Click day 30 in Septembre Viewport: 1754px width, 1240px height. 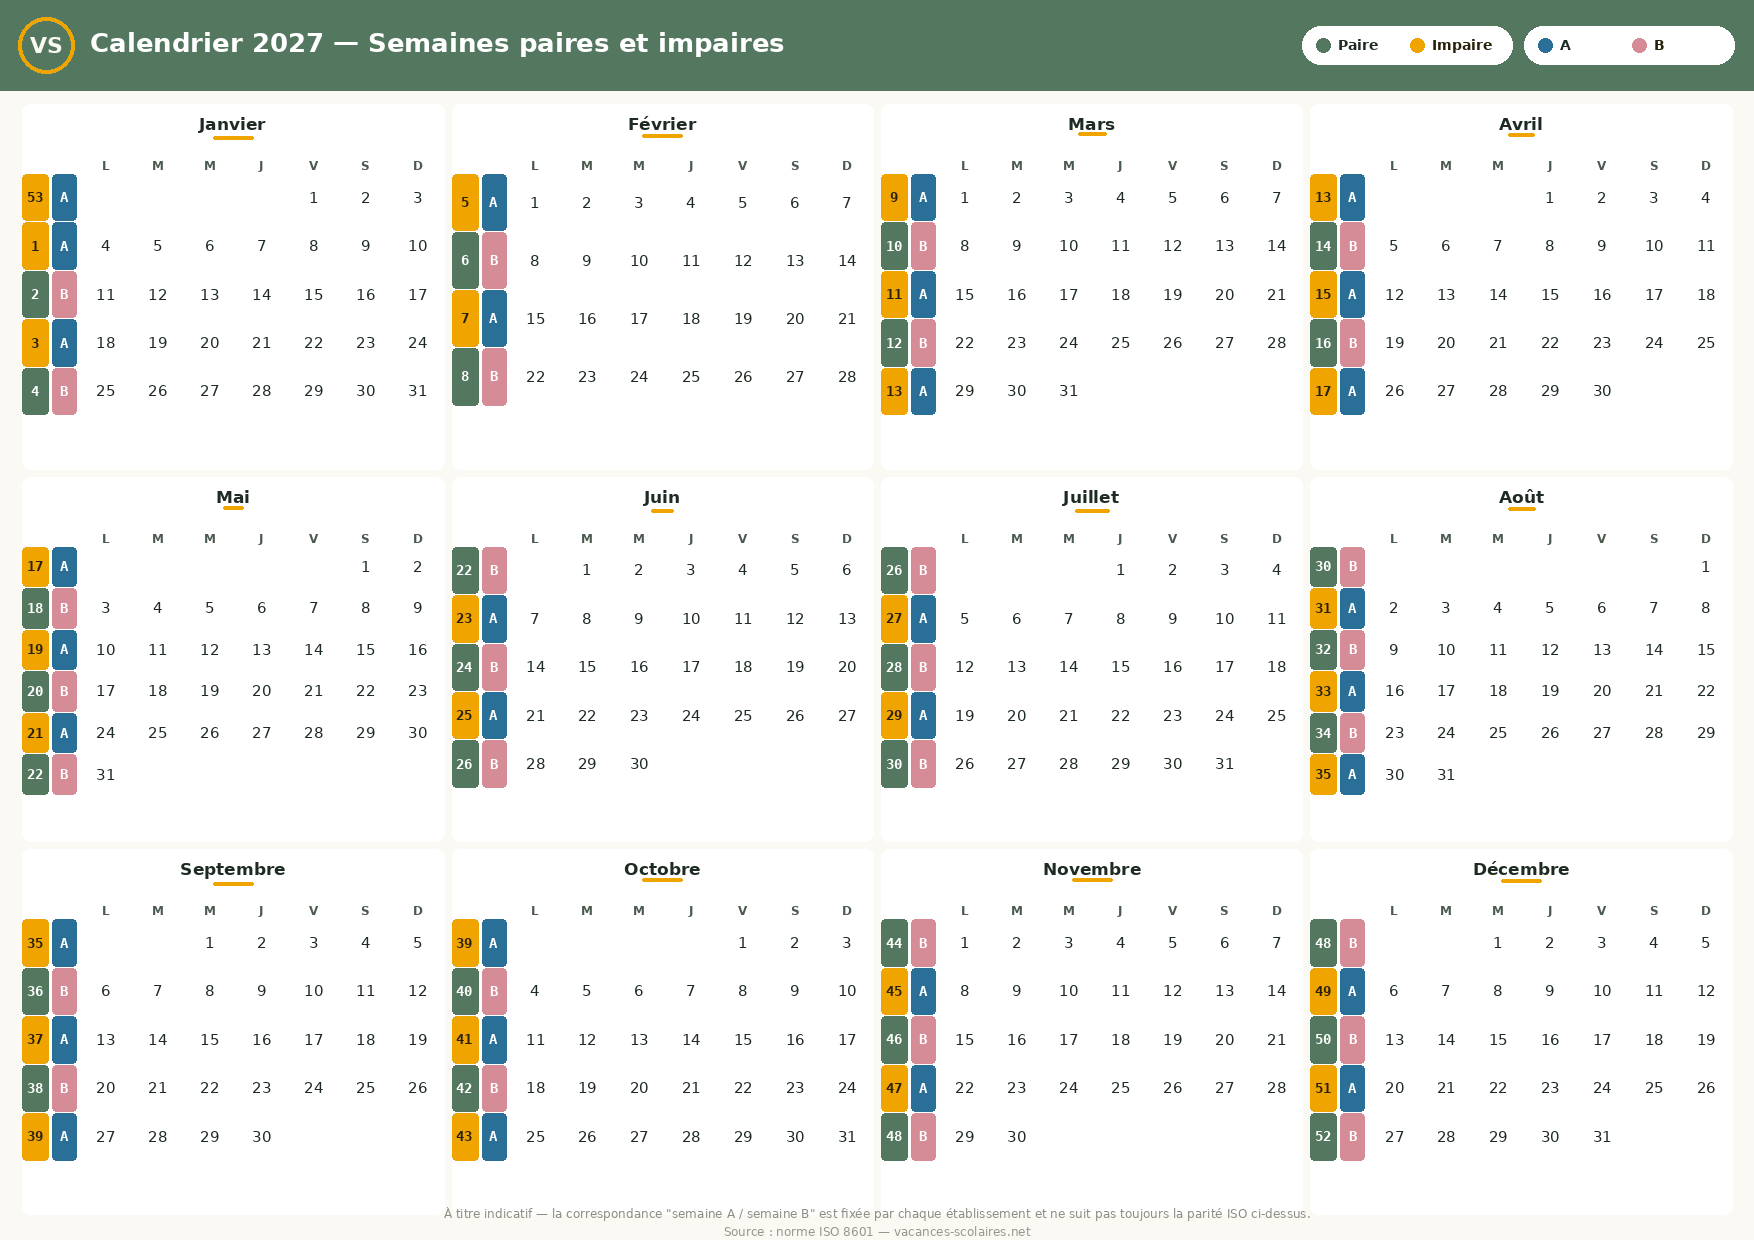(x=262, y=1137)
